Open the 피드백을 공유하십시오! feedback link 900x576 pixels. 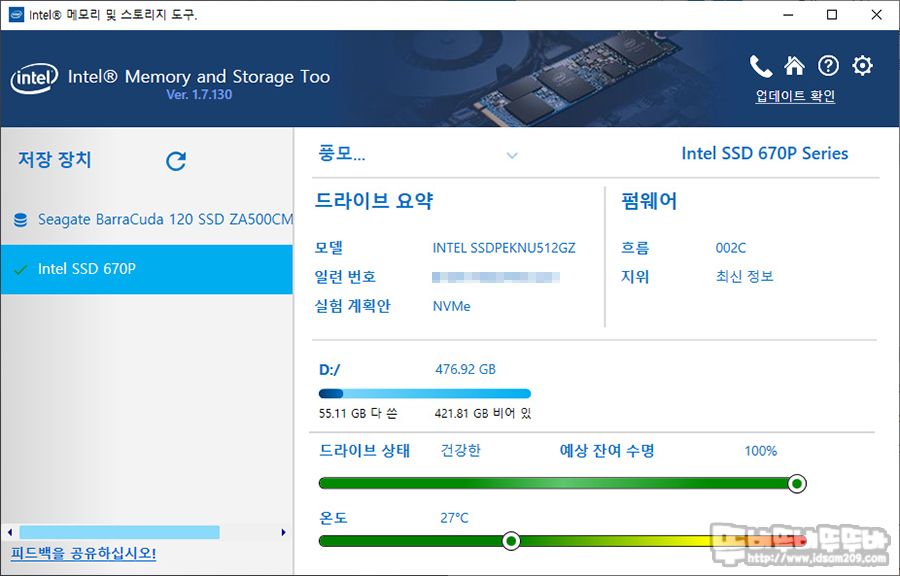point(84,553)
